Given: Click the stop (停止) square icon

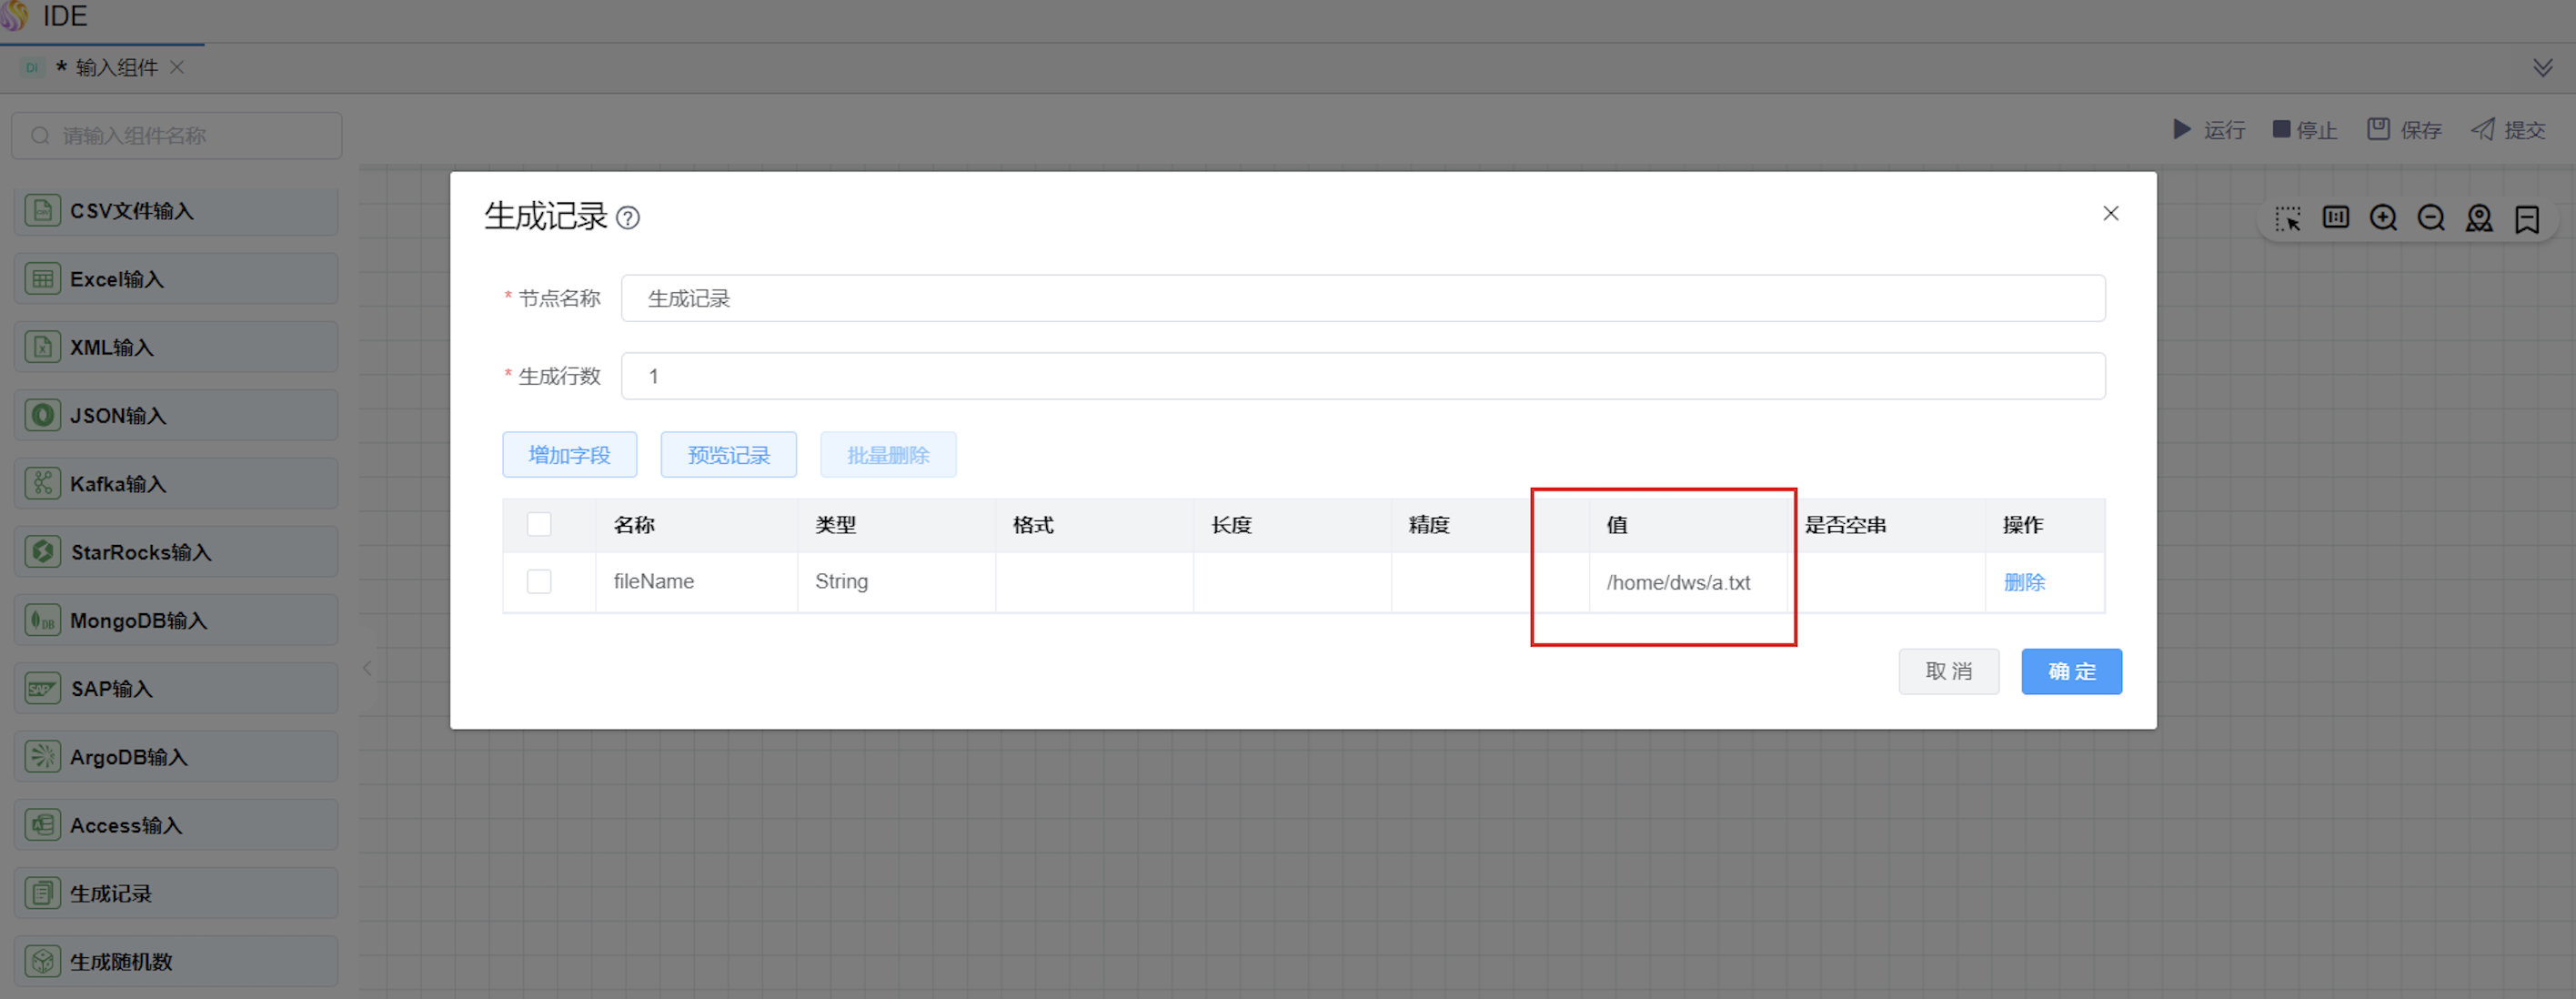Looking at the screenshot, I should [x=2281, y=129].
